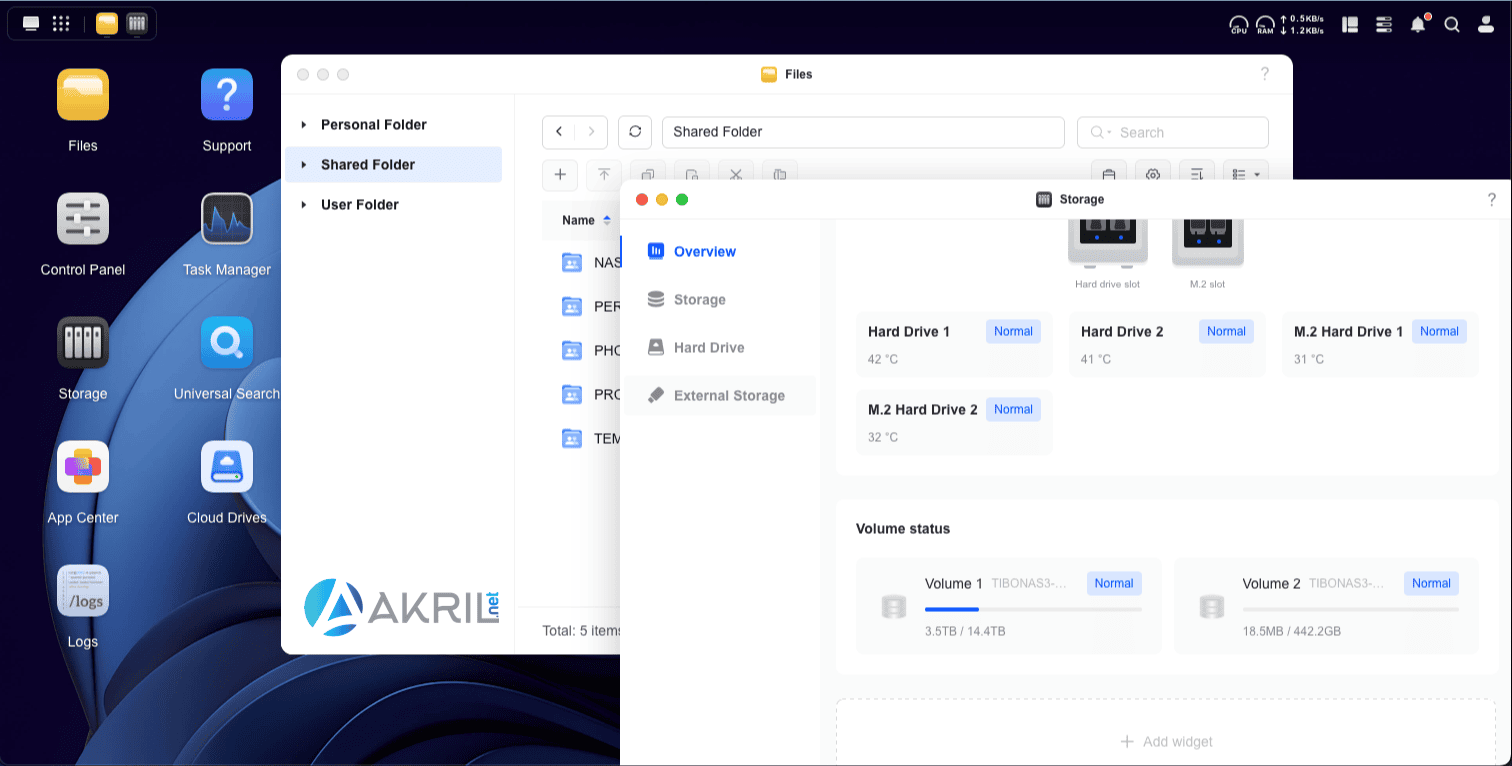
Task: Launch Universal Search from the desktop
Action: point(227,343)
